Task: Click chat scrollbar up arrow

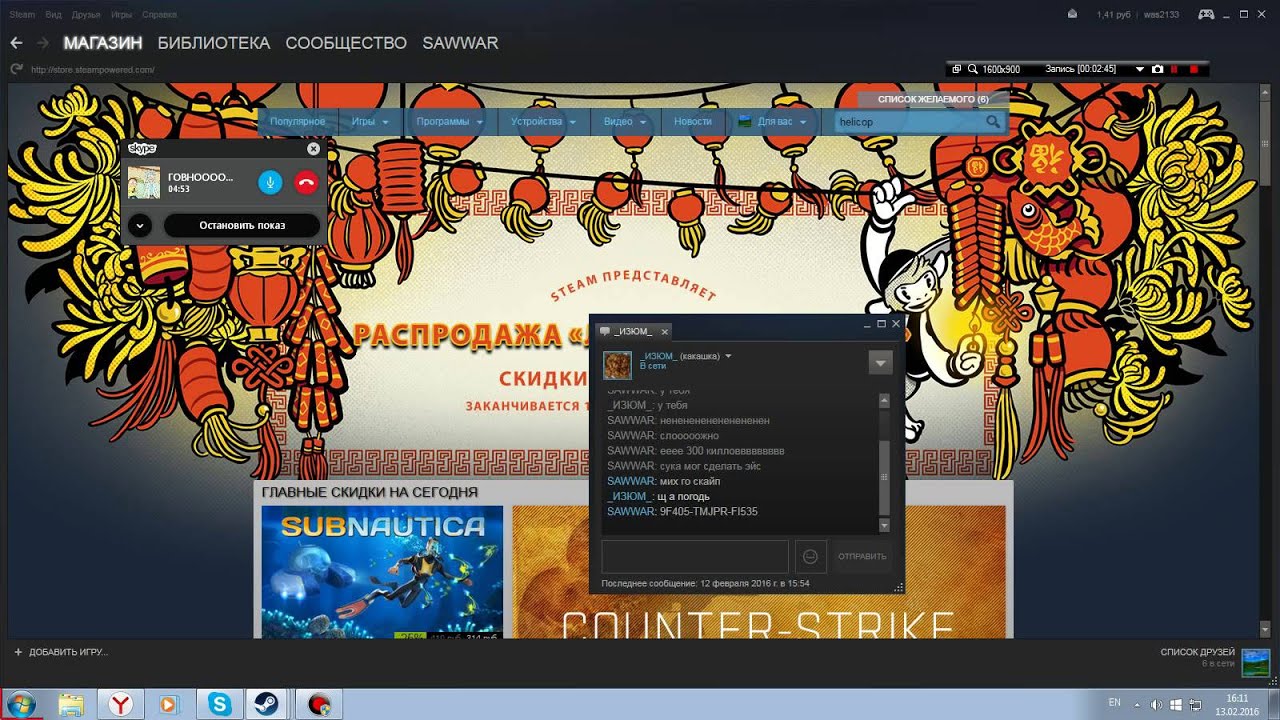Action: coord(884,400)
